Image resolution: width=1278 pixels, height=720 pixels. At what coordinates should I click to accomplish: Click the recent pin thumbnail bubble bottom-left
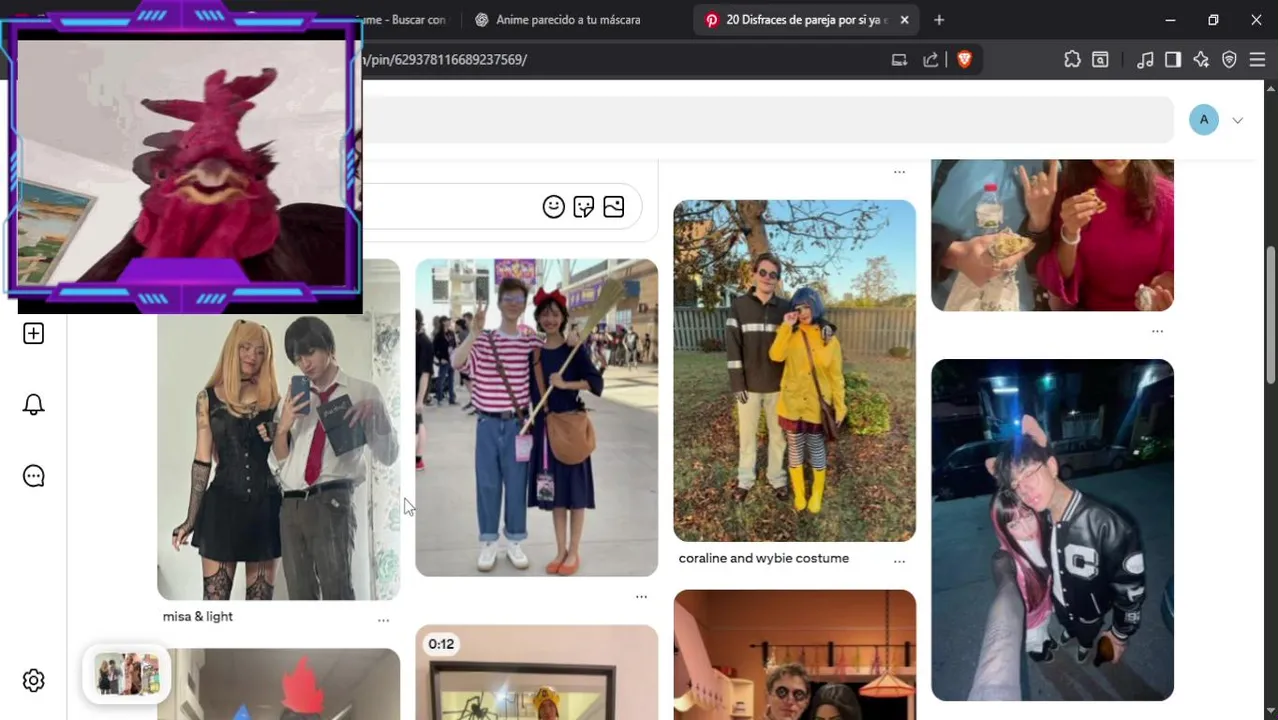(x=127, y=675)
